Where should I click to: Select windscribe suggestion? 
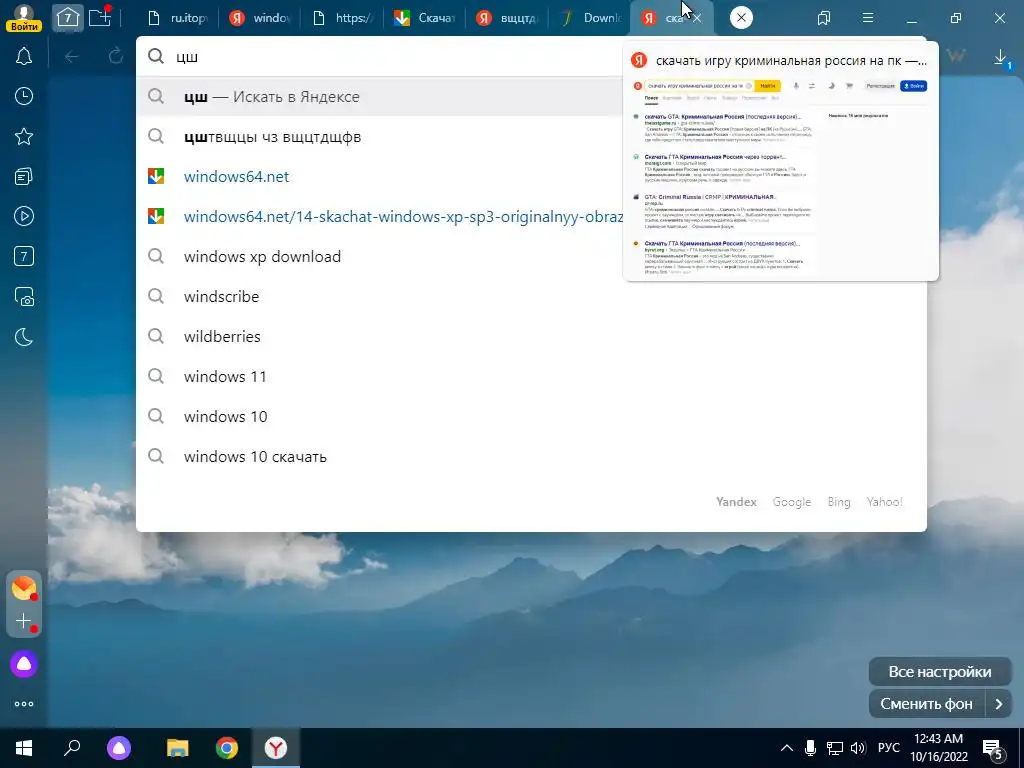click(531, 296)
